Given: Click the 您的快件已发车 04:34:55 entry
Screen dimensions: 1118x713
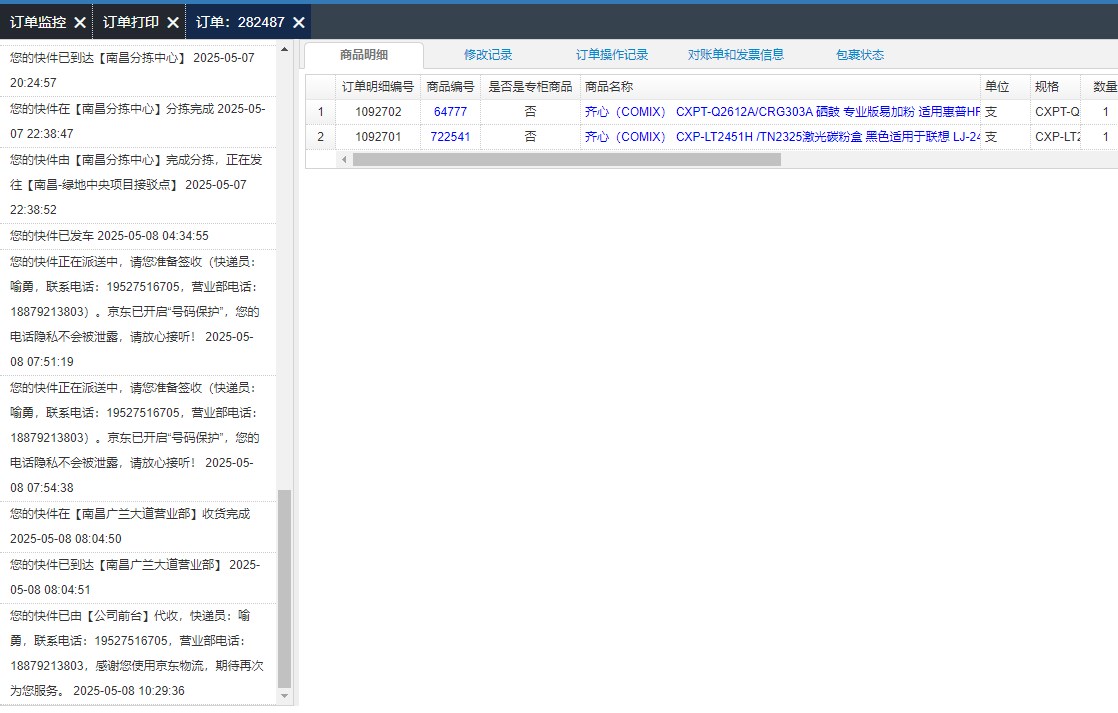Looking at the screenshot, I should pos(138,236).
